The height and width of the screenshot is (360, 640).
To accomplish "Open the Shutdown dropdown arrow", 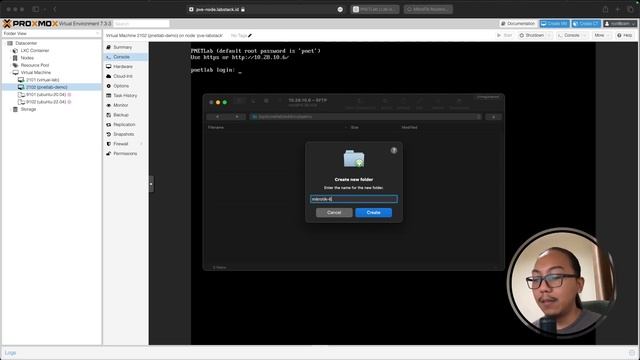I will coord(550,36).
